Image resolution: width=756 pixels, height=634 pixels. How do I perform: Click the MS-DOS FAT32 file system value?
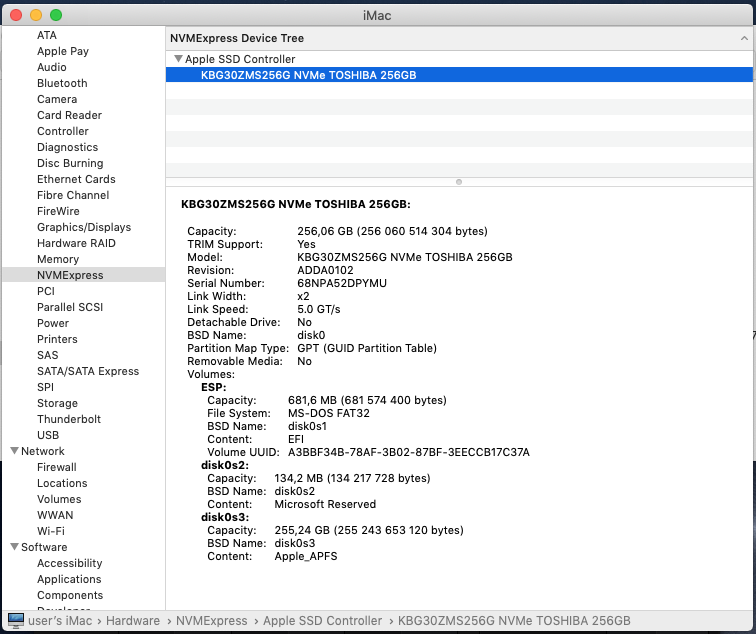tap(329, 413)
